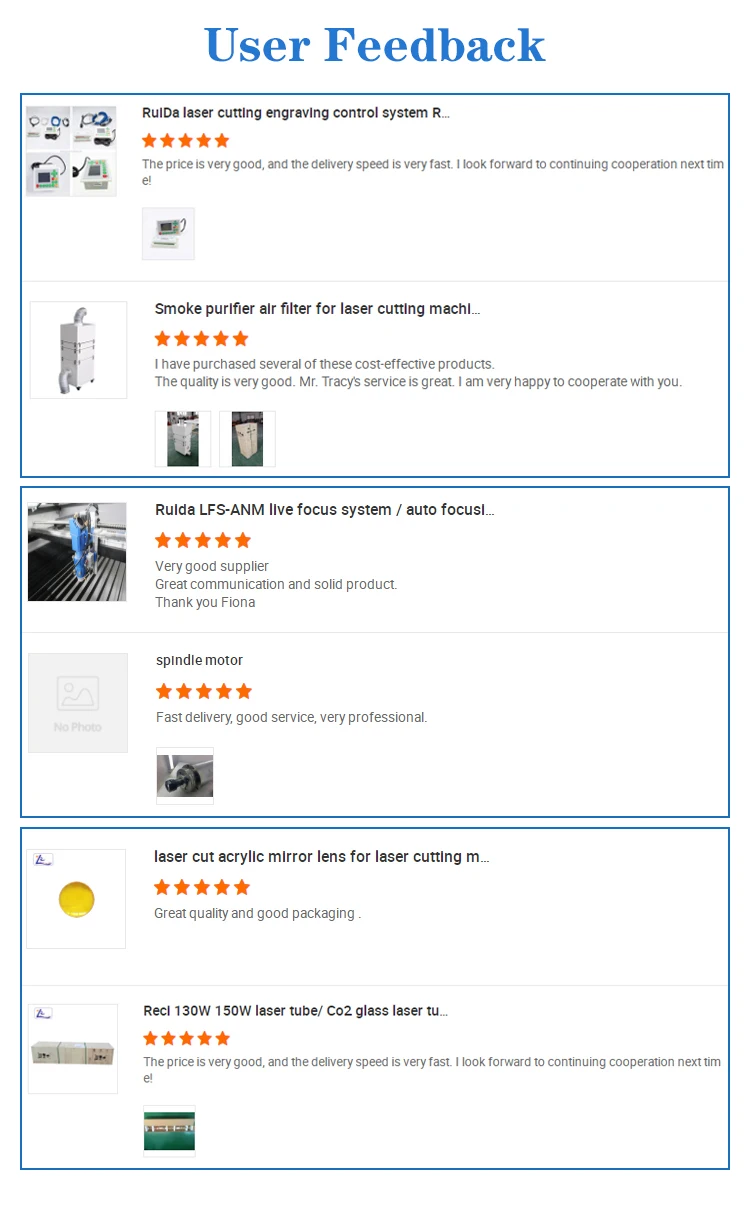Open Smoke purifier air filter review title
Viewport: 750px width, 1205px height.
pyautogui.click(x=317, y=309)
